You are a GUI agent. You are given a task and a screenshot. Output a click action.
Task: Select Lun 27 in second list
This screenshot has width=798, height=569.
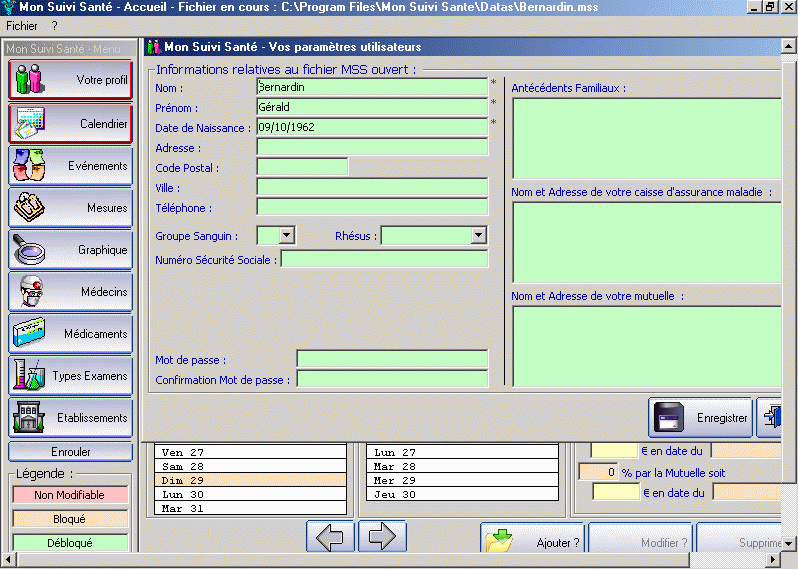click(462, 452)
